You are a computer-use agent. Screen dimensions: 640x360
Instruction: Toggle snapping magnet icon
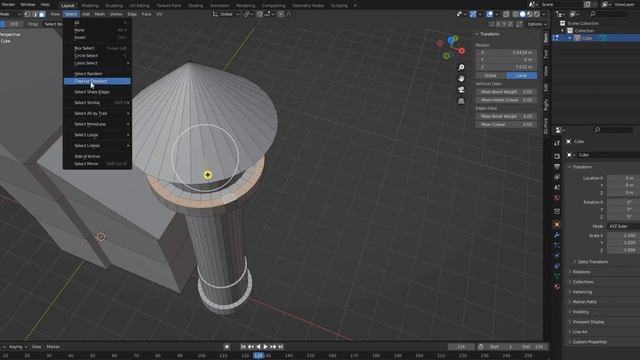[x=260, y=14]
